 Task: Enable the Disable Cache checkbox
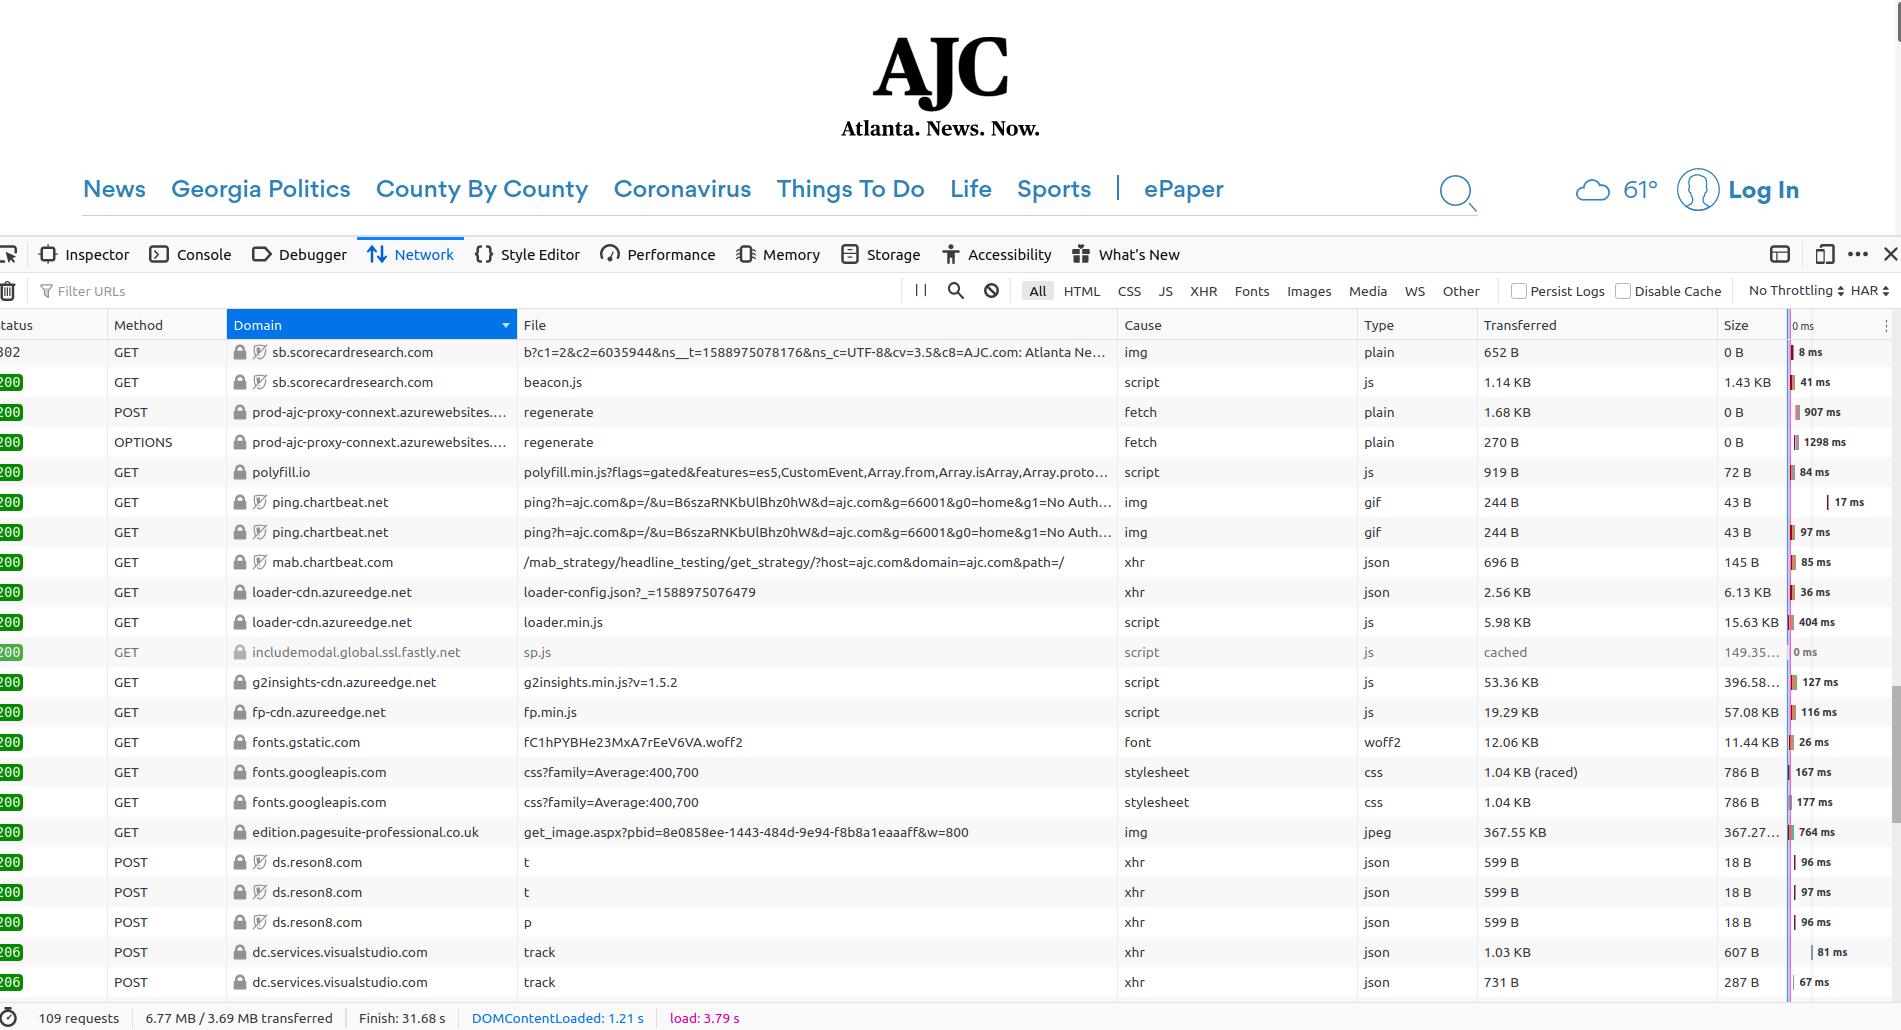[x=1623, y=291]
